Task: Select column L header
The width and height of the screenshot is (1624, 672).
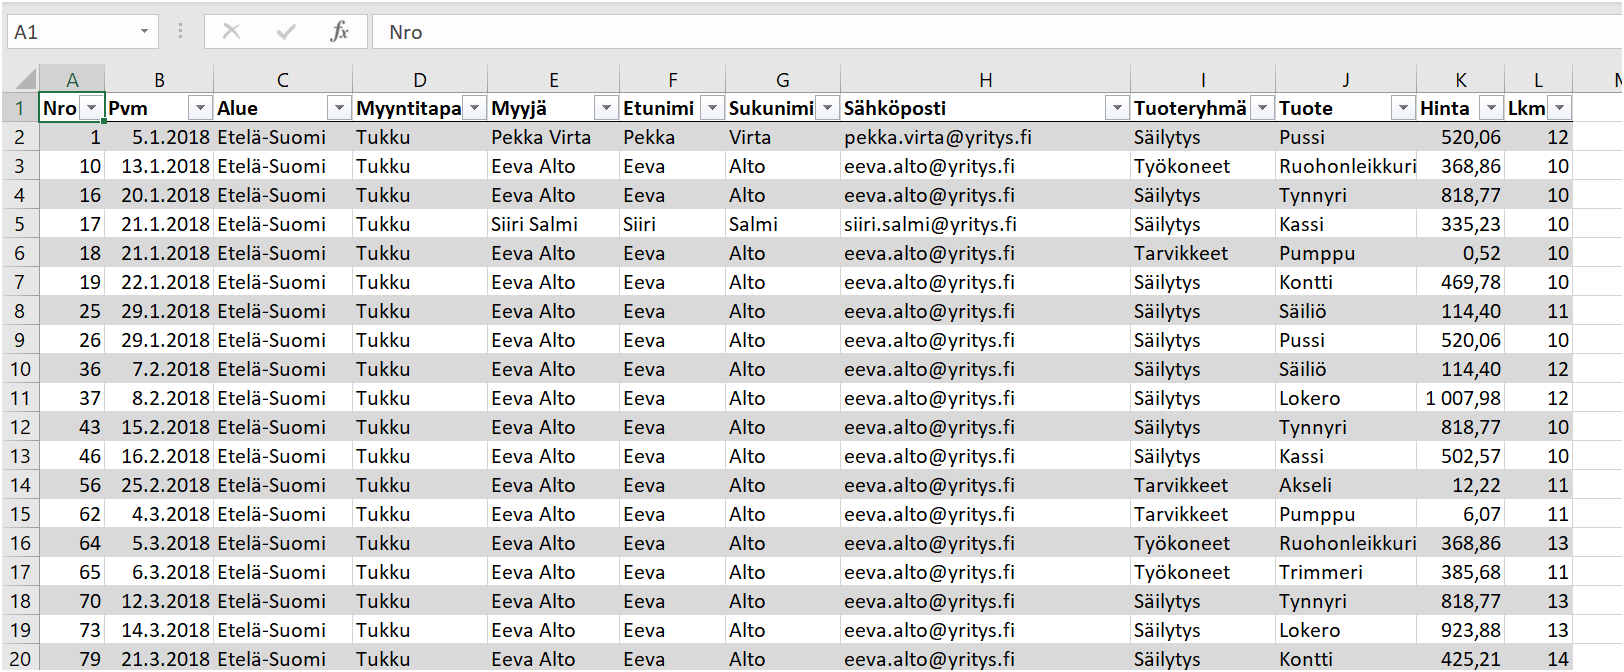Action: (x=1538, y=80)
